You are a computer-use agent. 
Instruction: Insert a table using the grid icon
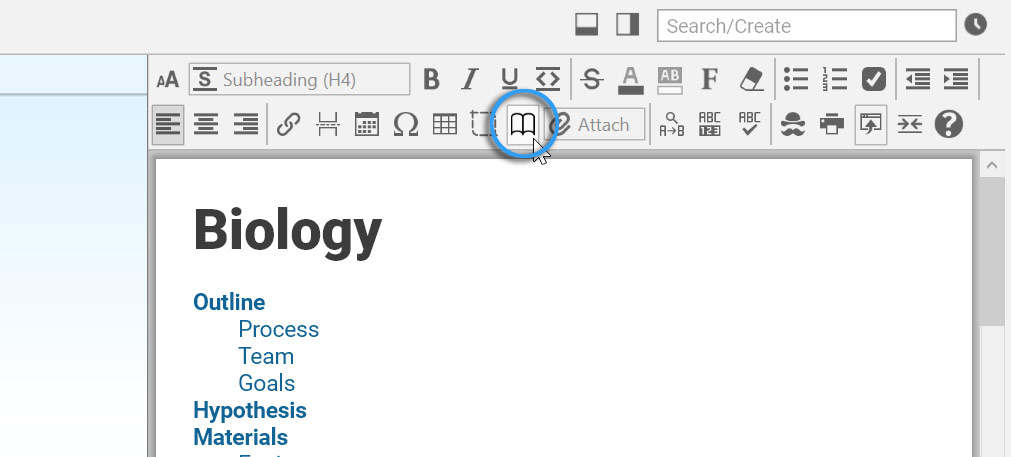445,125
